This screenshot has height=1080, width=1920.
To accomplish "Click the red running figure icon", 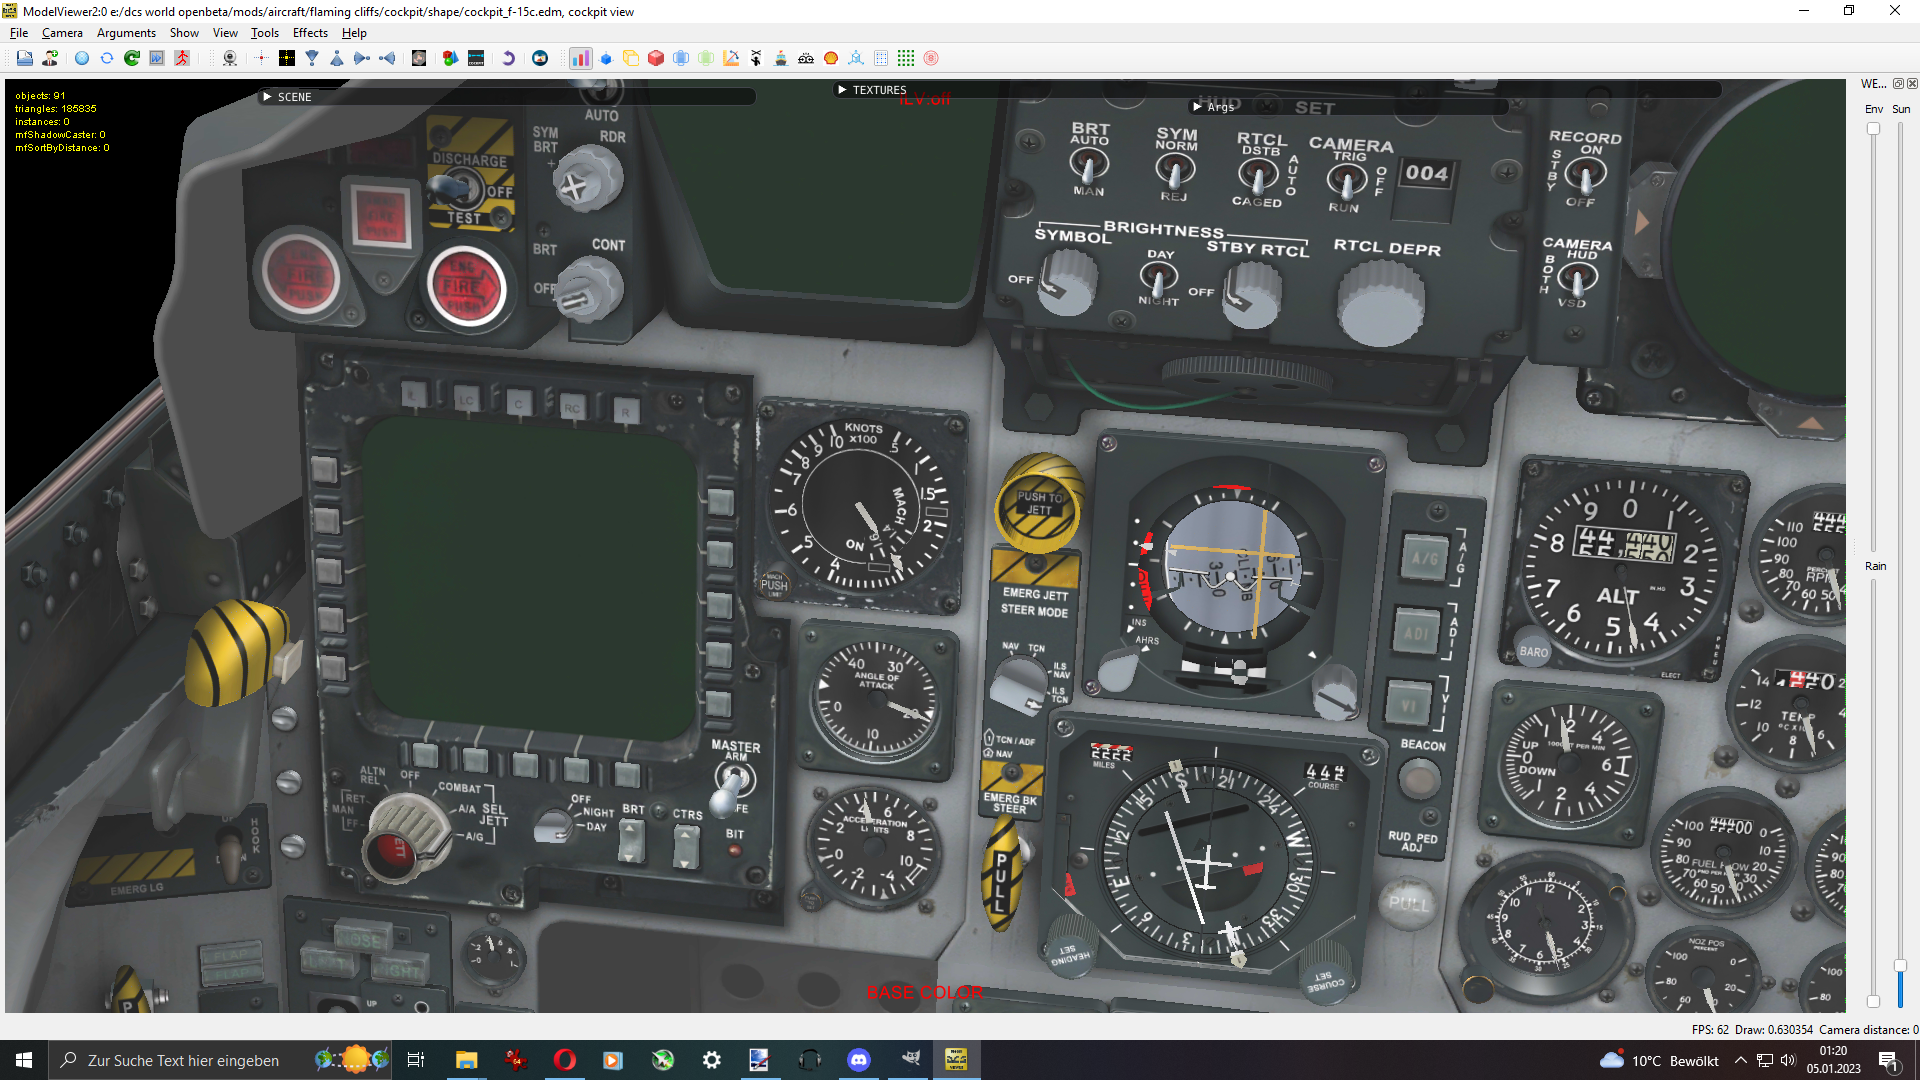I will click(x=182, y=58).
